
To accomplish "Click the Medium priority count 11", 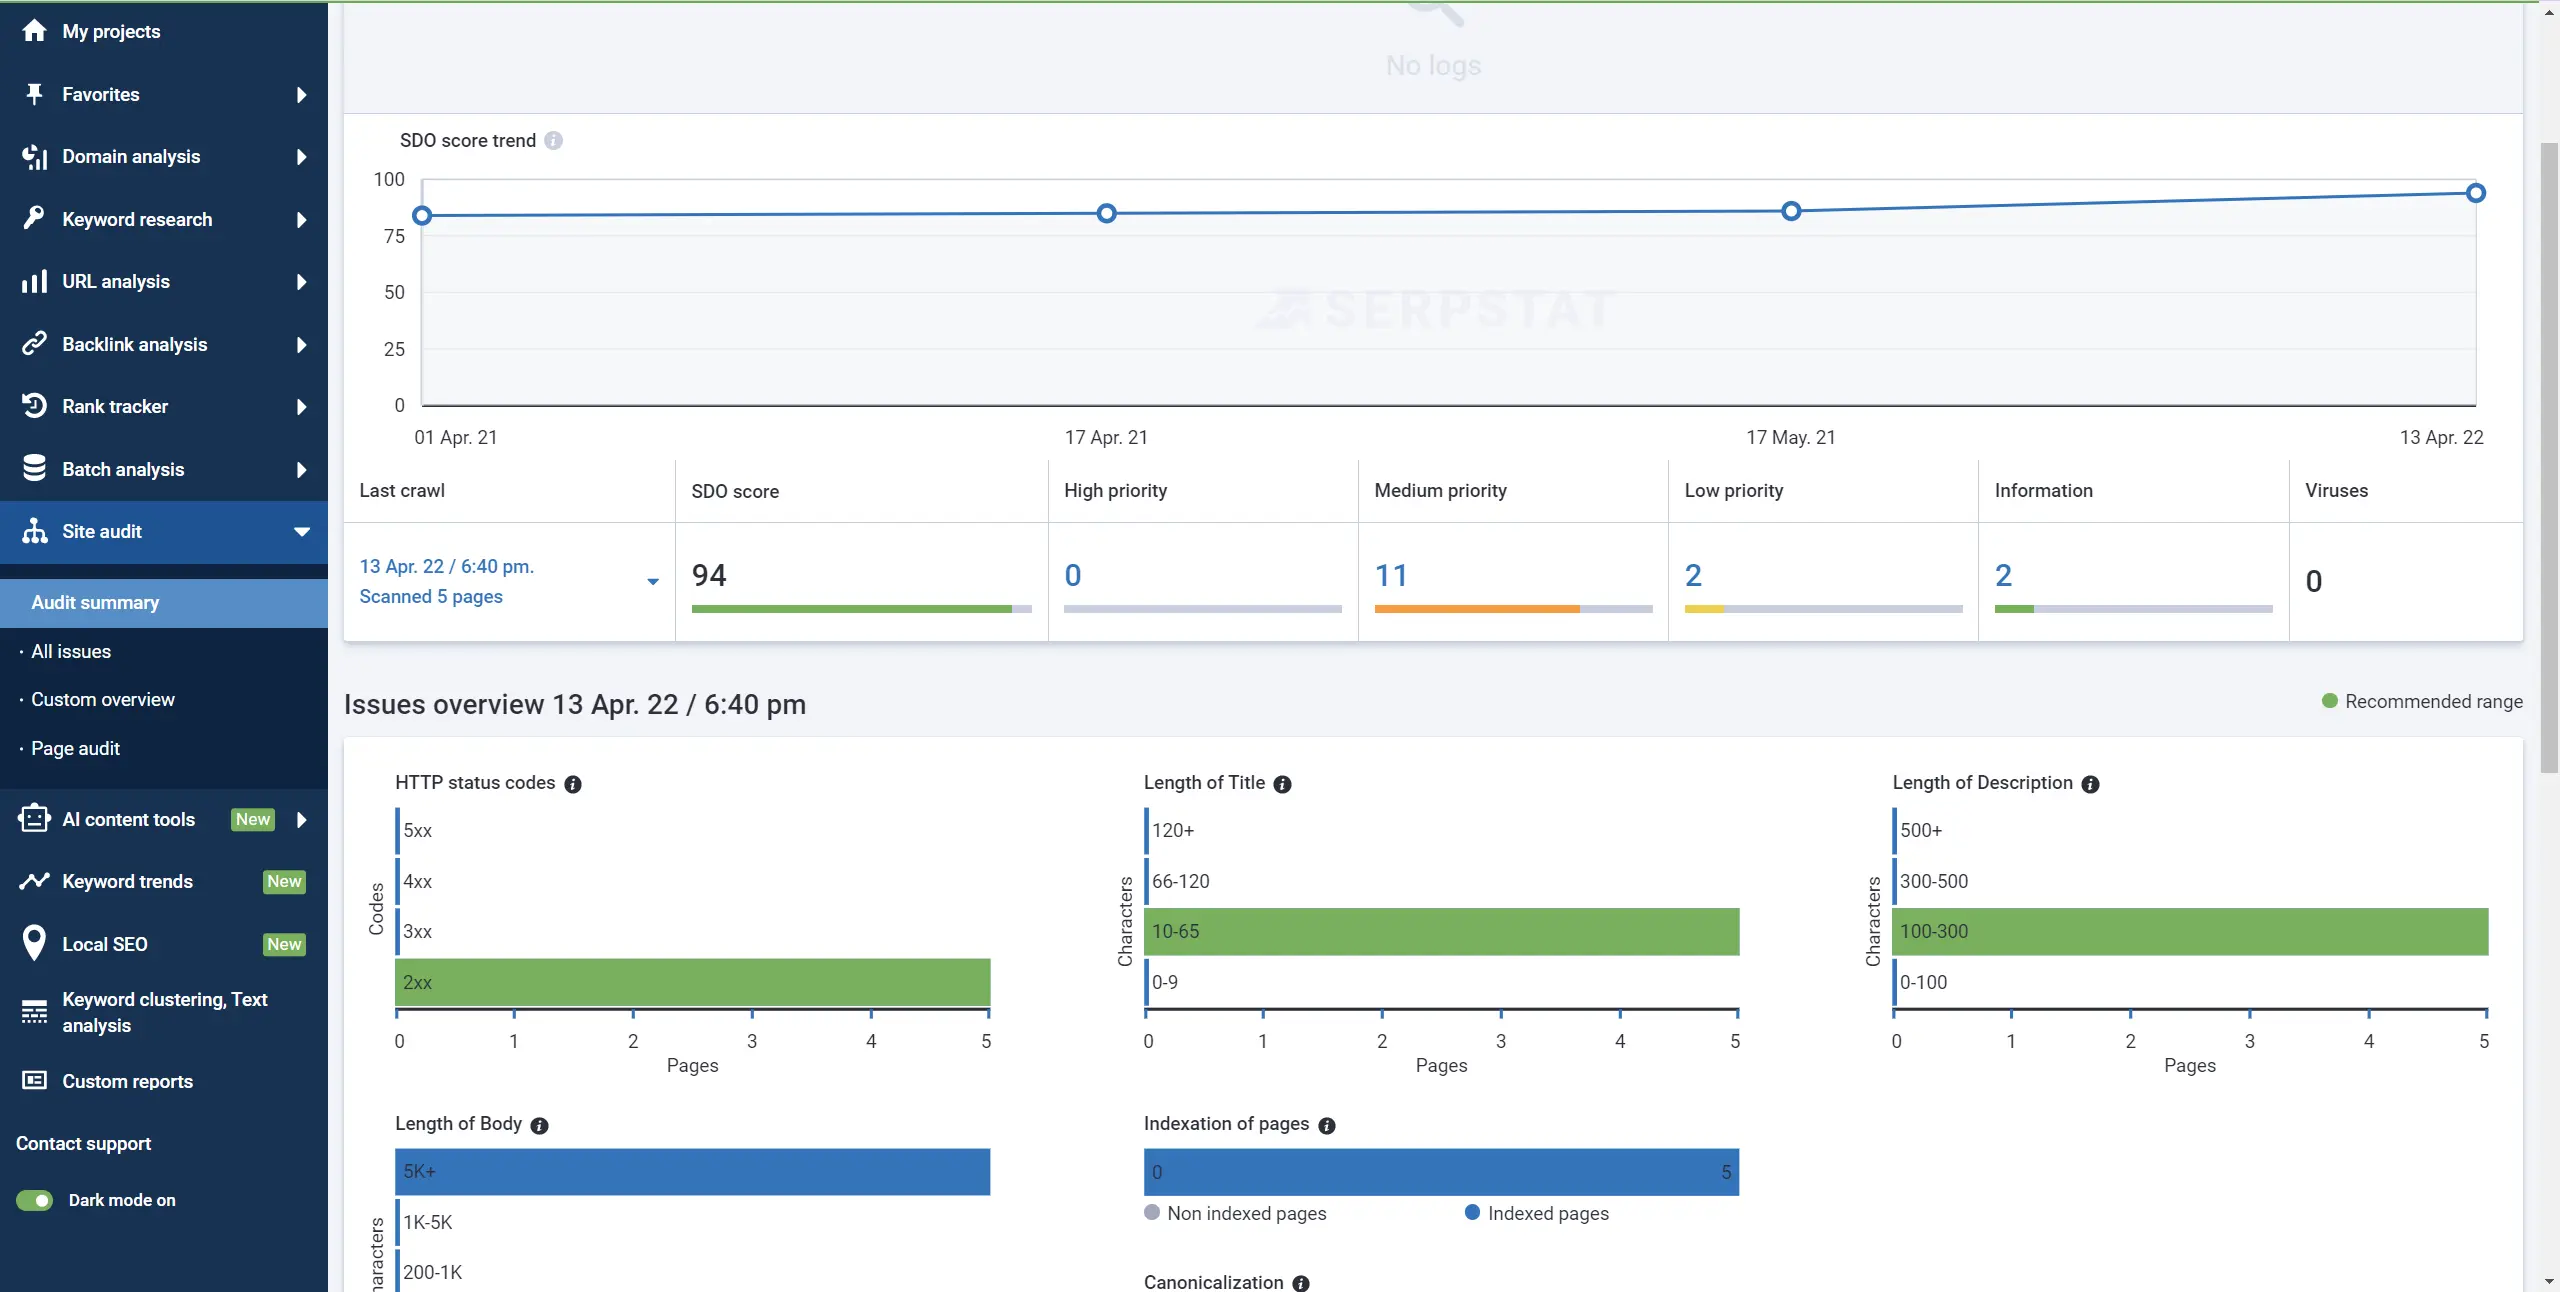I will [x=1391, y=576].
